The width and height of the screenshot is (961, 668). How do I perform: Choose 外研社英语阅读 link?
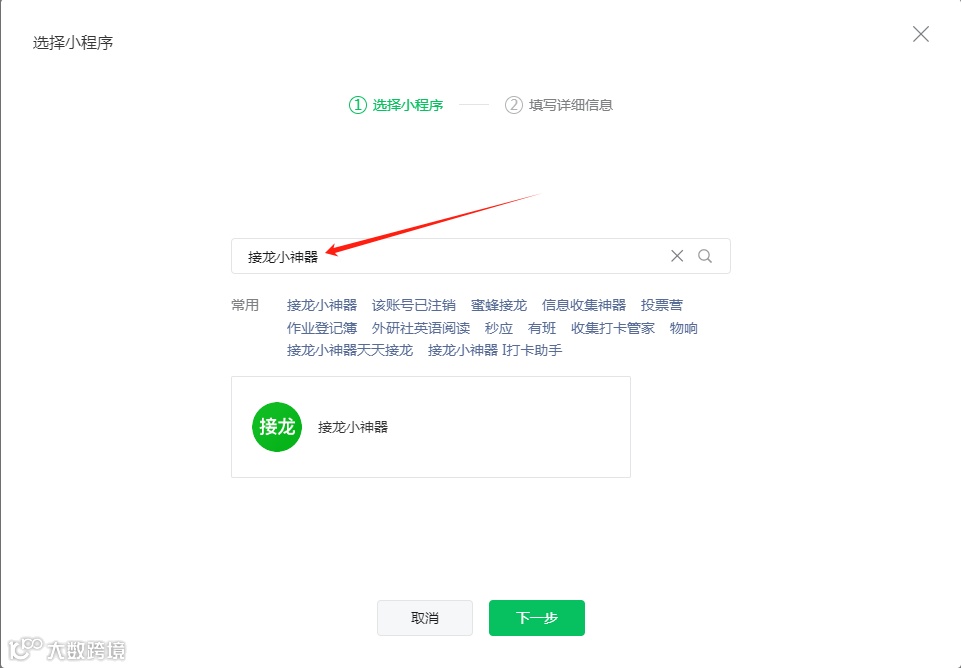pos(421,328)
